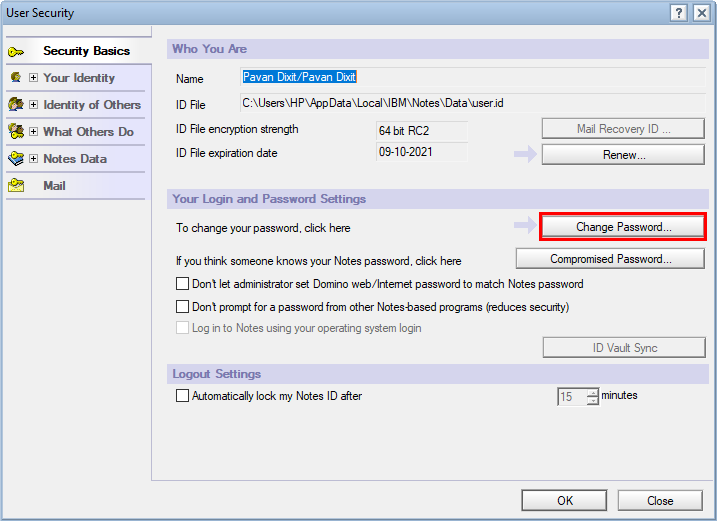The width and height of the screenshot is (717, 521).
Task: Expand the Notes Data tree node
Action: pos(33,159)
